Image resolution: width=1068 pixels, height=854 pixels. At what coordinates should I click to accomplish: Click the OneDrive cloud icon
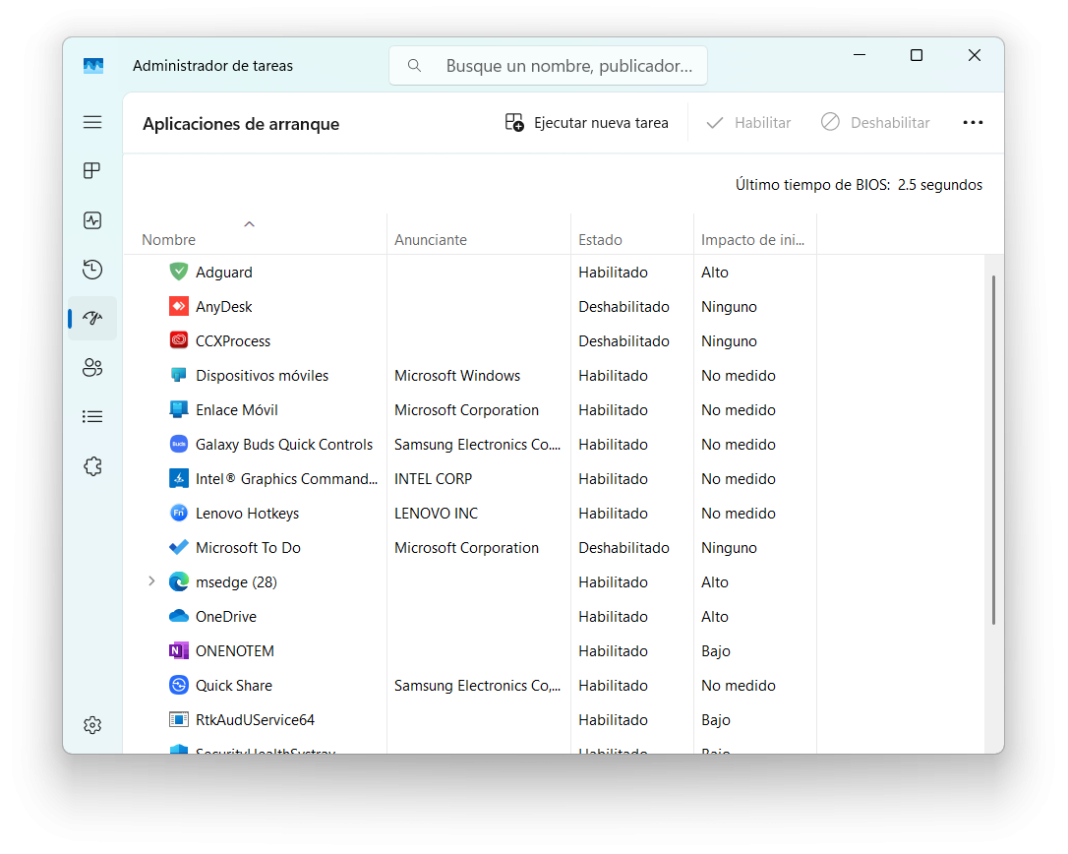178,616
